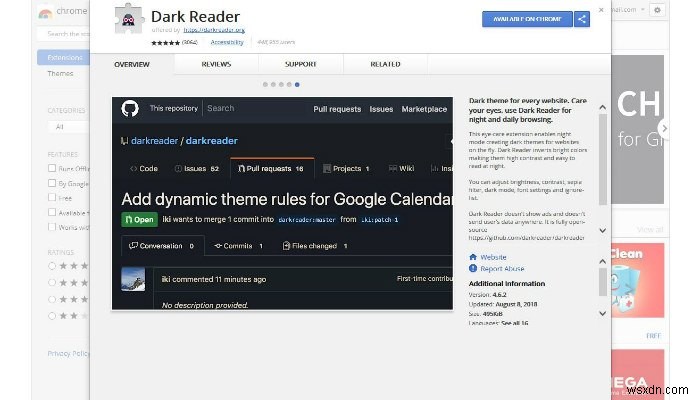The image size is (700, 400).
Task: Click the five-star rating of Dark Reader
Action: (x=166, y=43)
